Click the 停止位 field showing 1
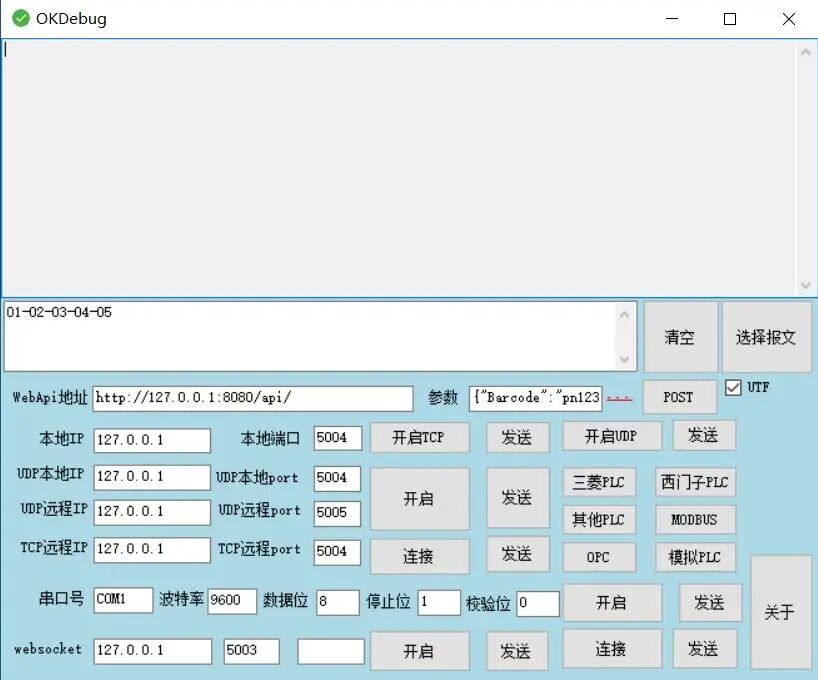 tap(439, 602)
